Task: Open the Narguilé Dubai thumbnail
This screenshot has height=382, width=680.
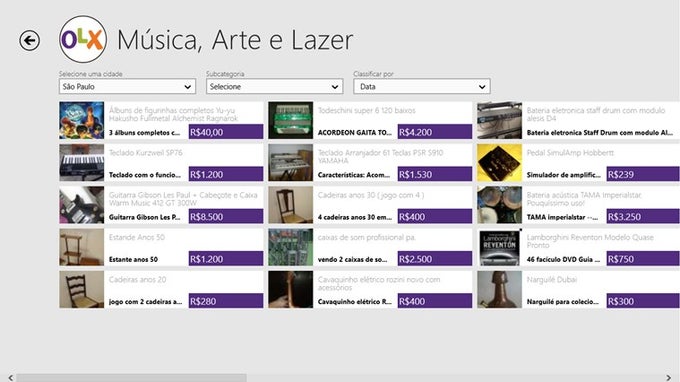Action: click(x=500, y=289)
